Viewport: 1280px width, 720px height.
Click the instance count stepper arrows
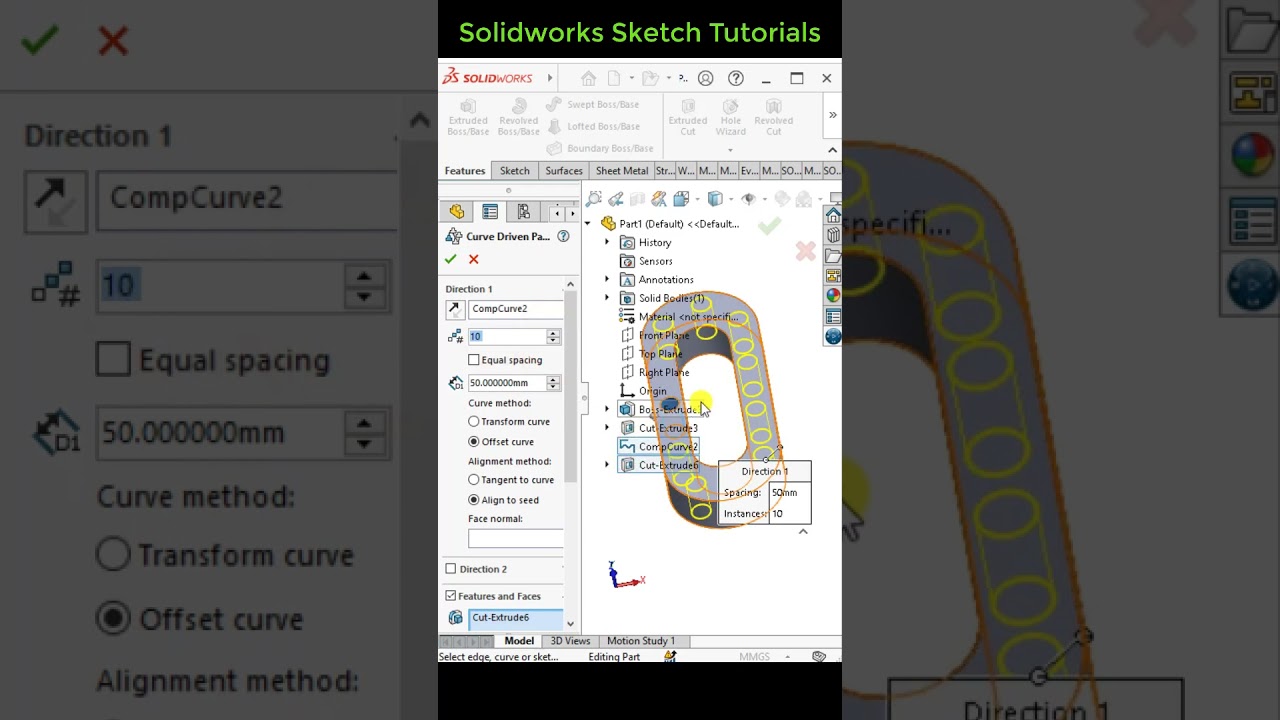(553, 337)
